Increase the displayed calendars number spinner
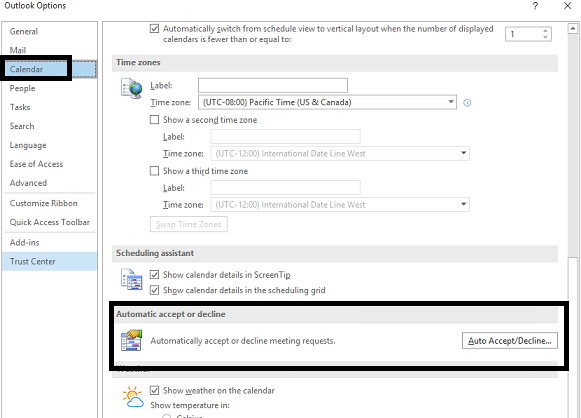The height and width of the screenshot is (418, 581). click(x=545, y=31)
